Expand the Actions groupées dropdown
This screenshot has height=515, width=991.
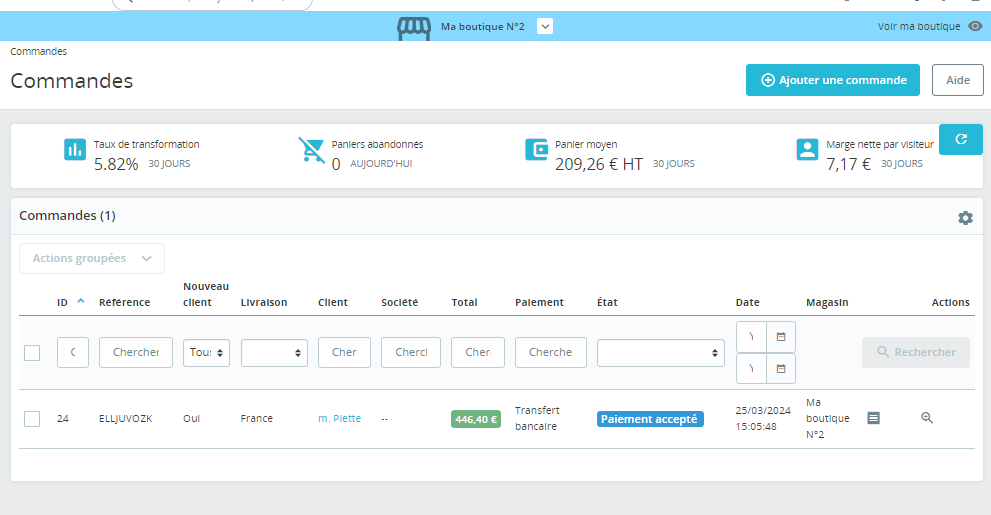tap(92, 258)
